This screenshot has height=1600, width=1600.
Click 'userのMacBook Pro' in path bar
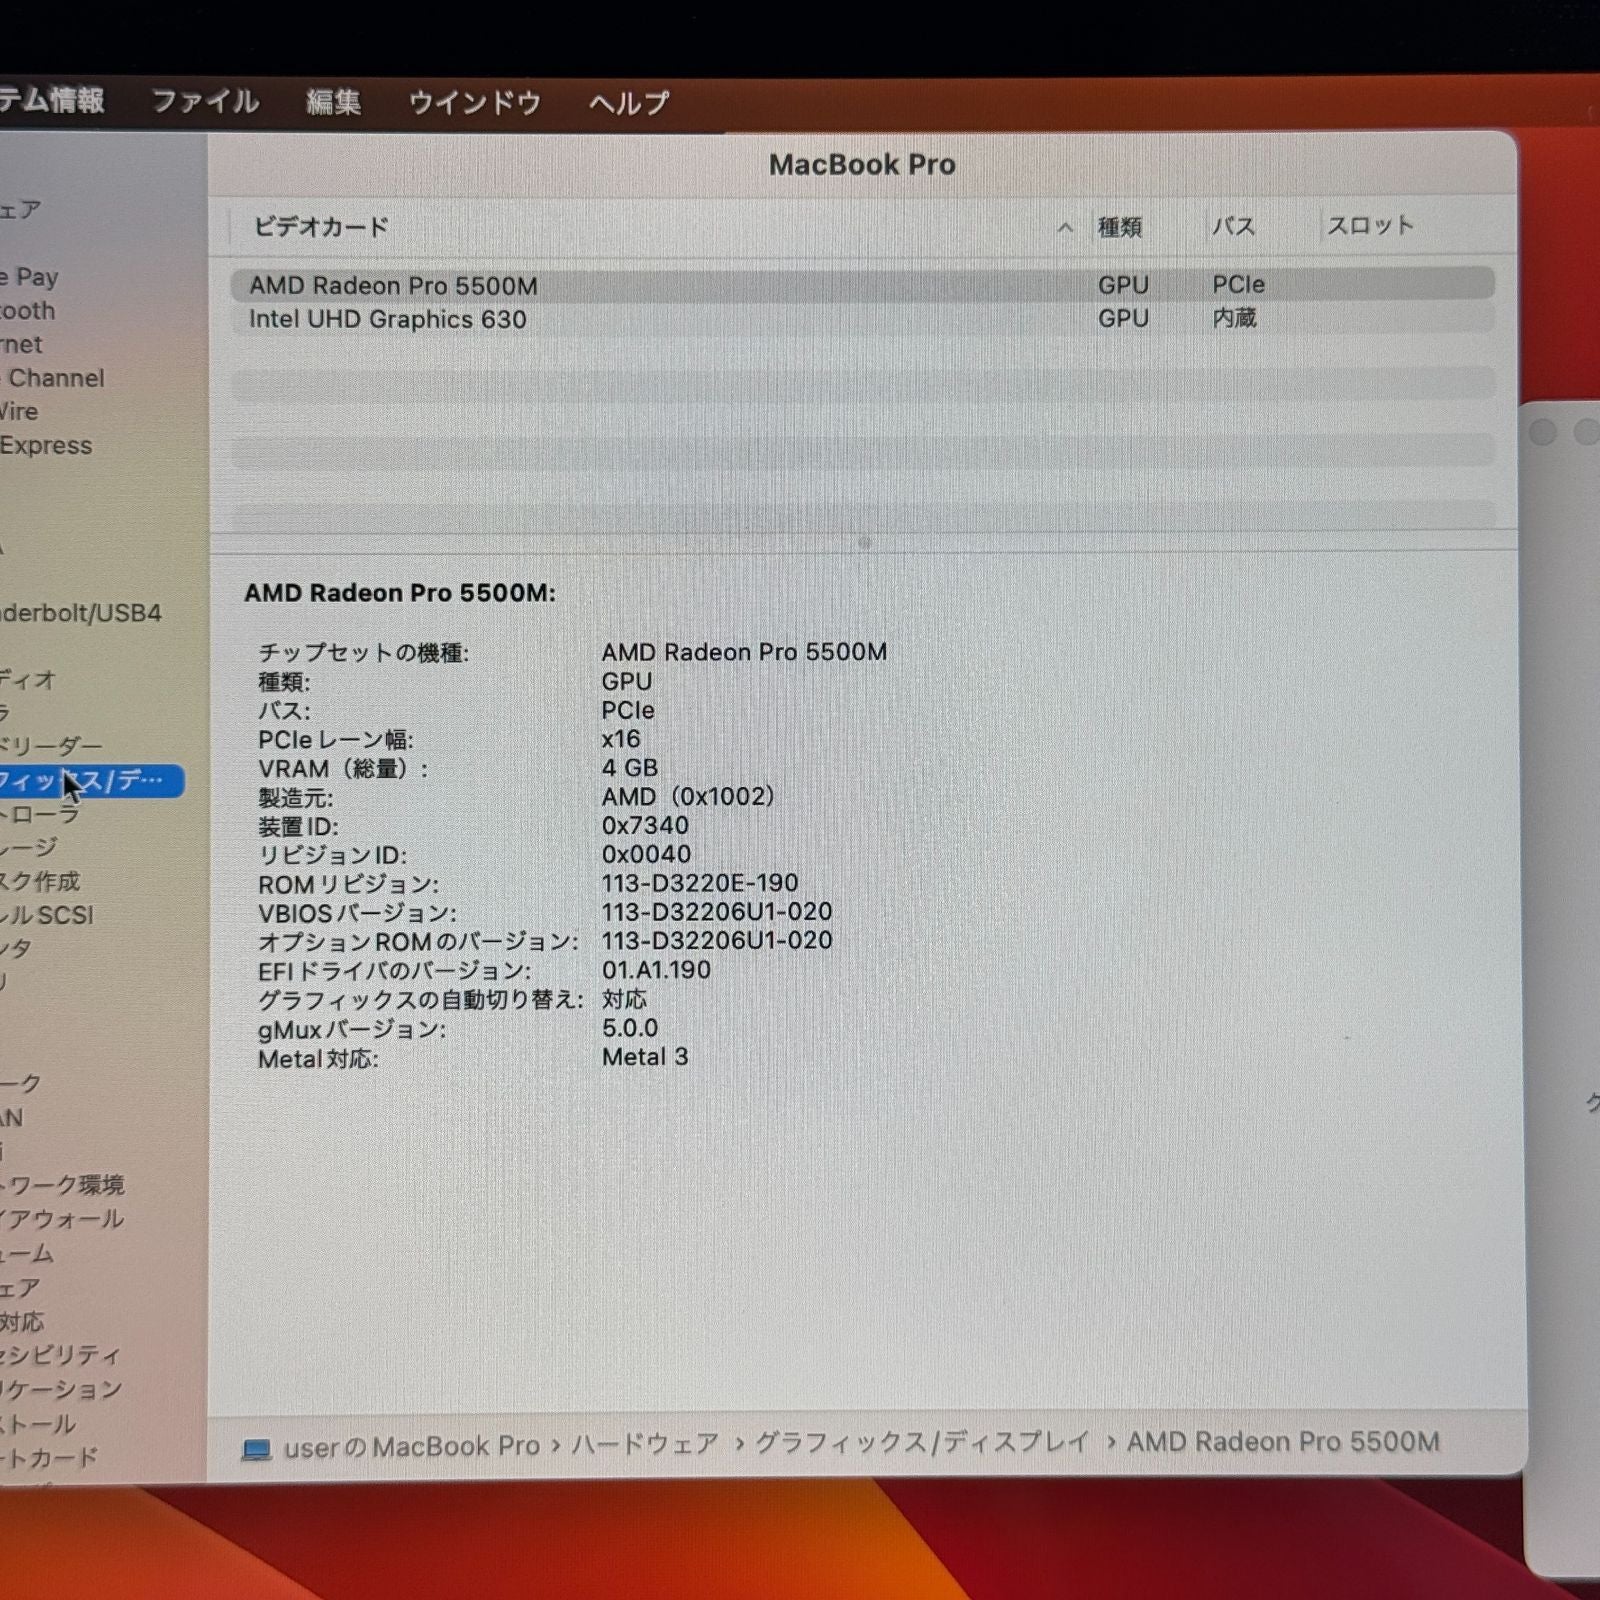(412, 1447)
